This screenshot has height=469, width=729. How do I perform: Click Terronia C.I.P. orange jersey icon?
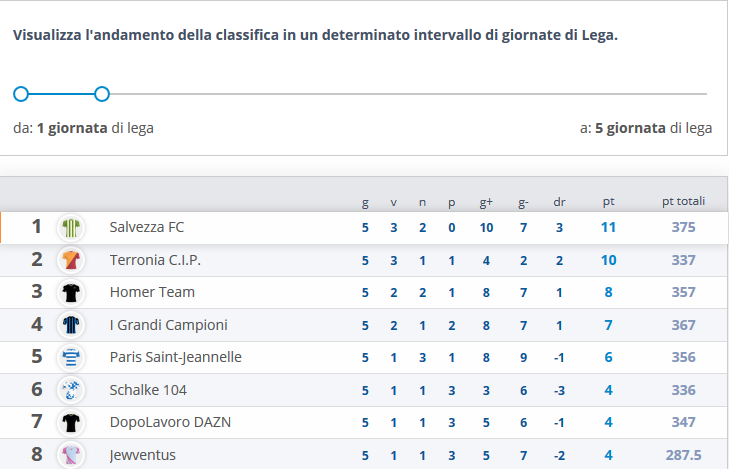70,260
